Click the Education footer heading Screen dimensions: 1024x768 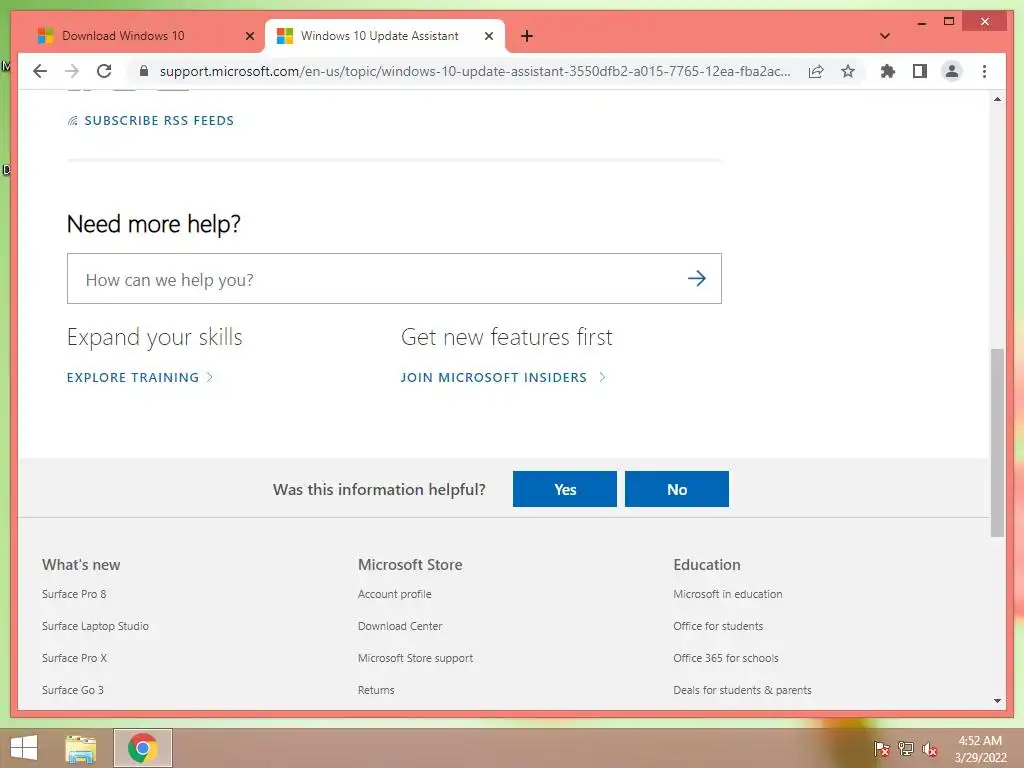[707, 565]
